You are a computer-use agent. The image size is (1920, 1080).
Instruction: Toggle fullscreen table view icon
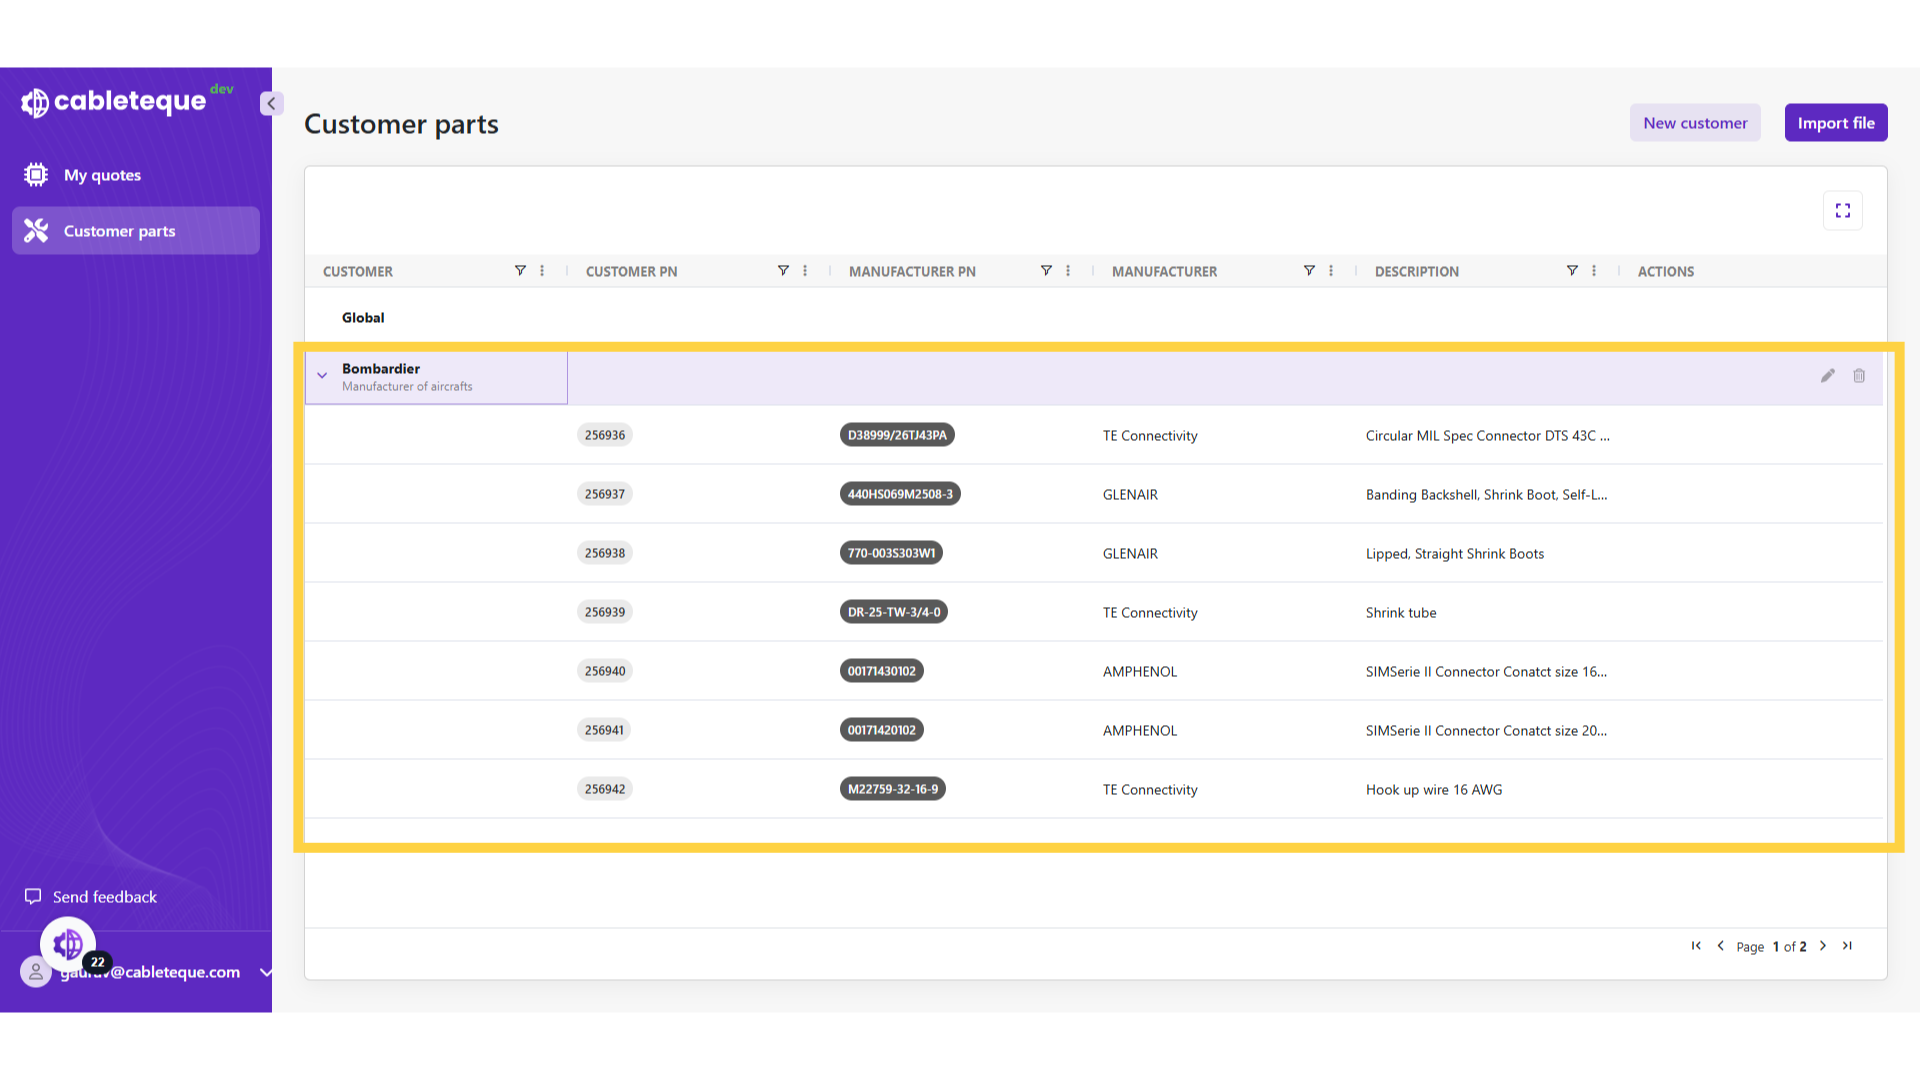pos(1842,211)
